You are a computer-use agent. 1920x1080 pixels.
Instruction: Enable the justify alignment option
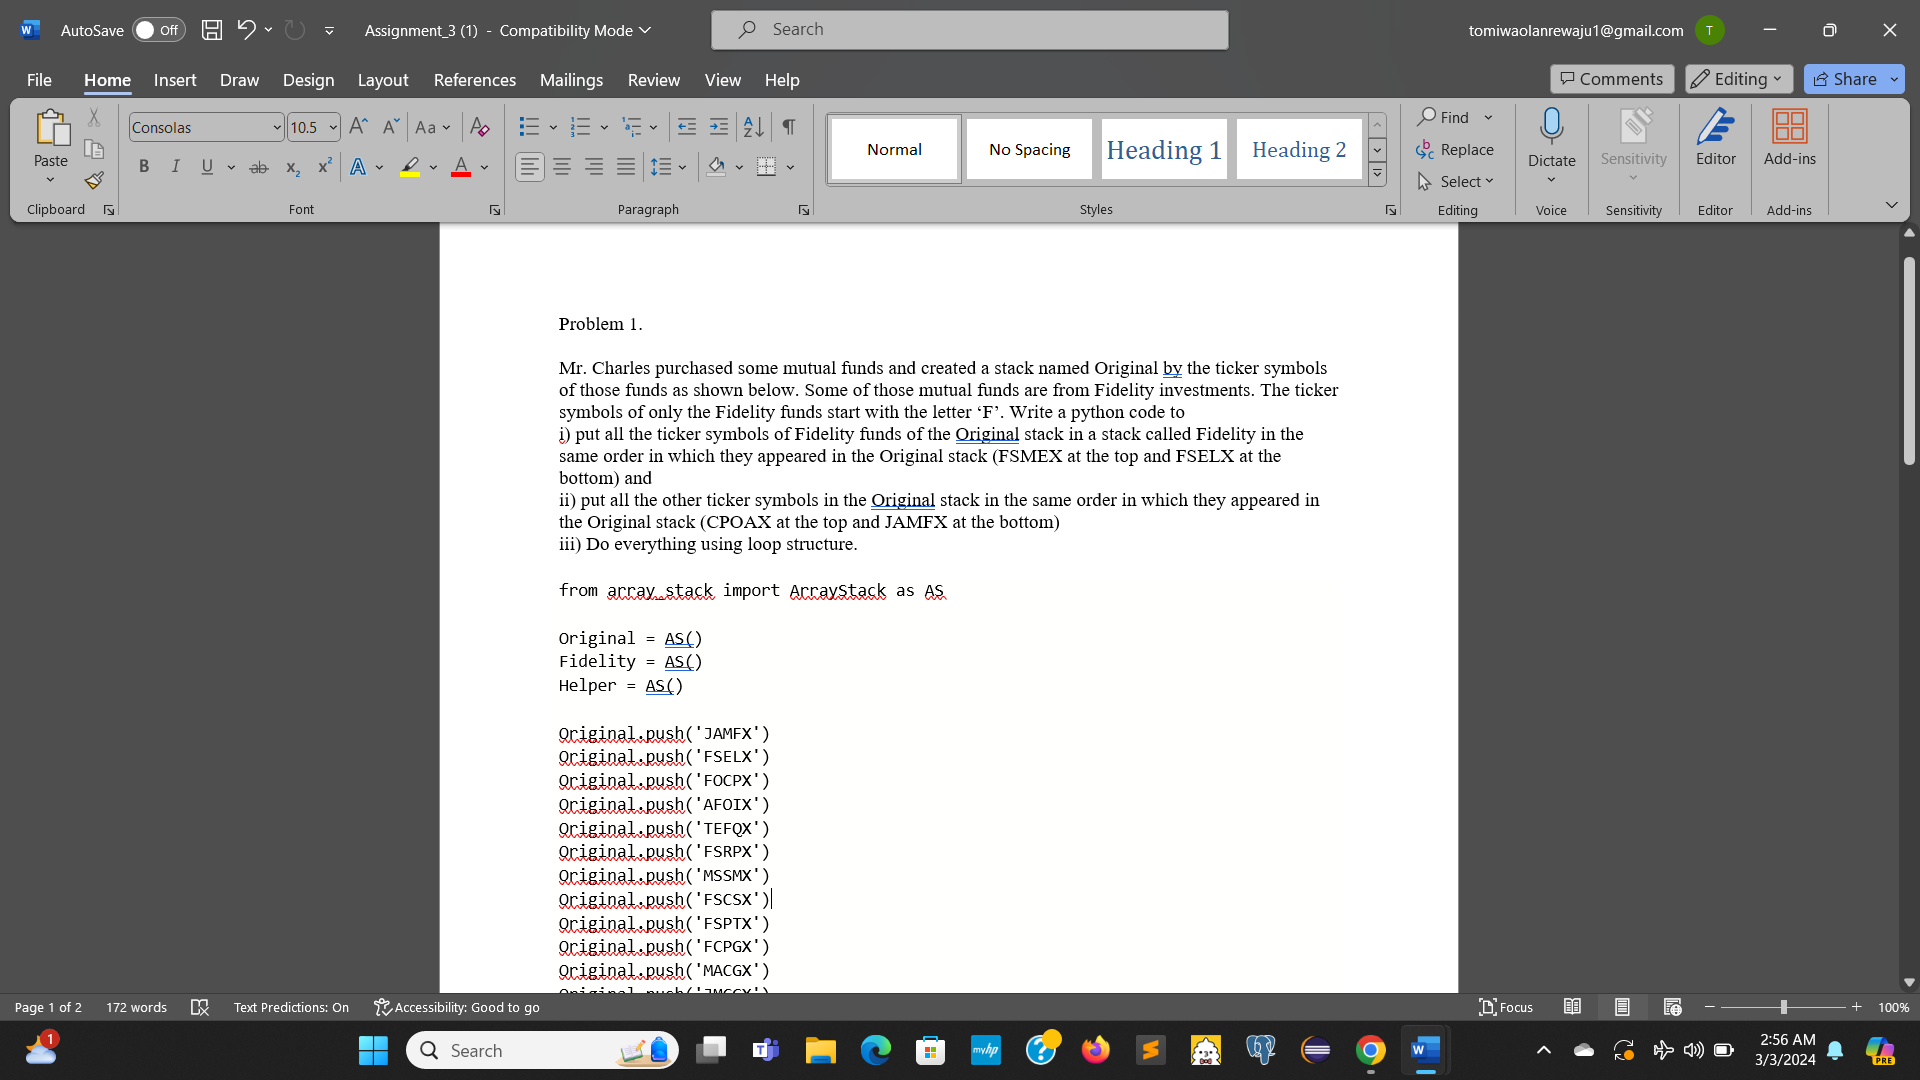click(626, 167)
